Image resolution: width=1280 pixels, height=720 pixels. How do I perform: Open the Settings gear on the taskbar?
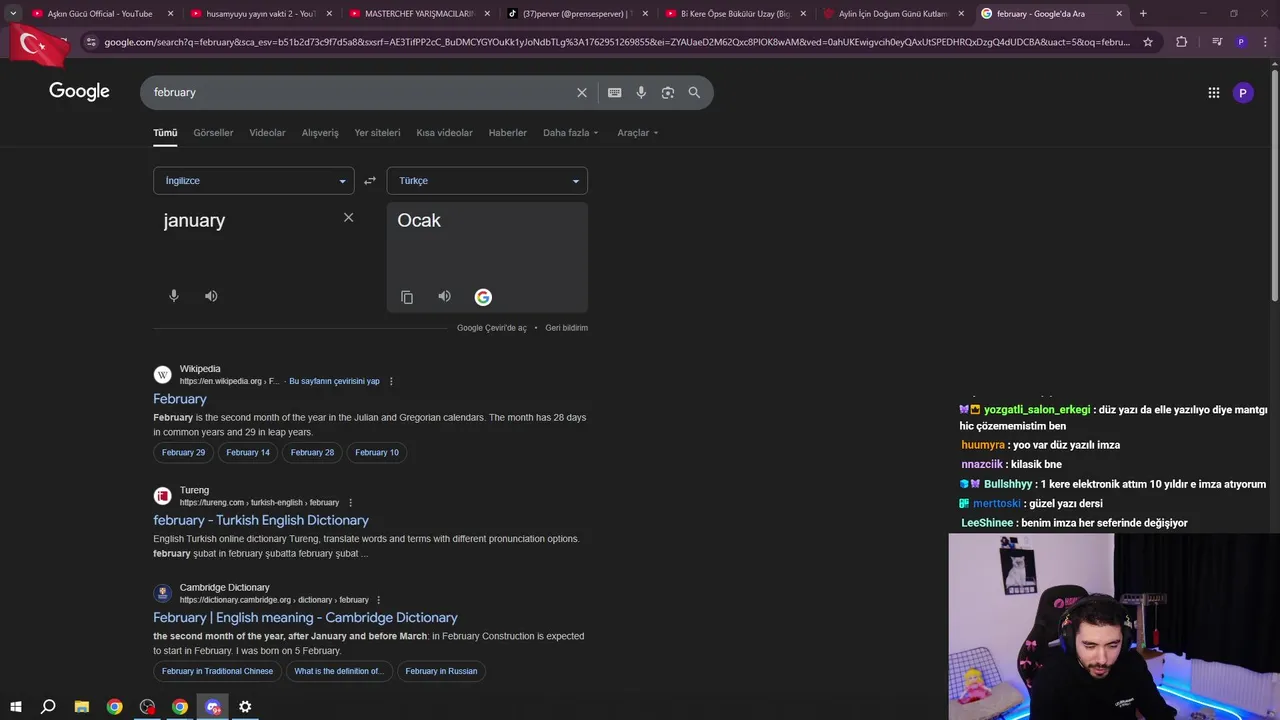point(245,707)
